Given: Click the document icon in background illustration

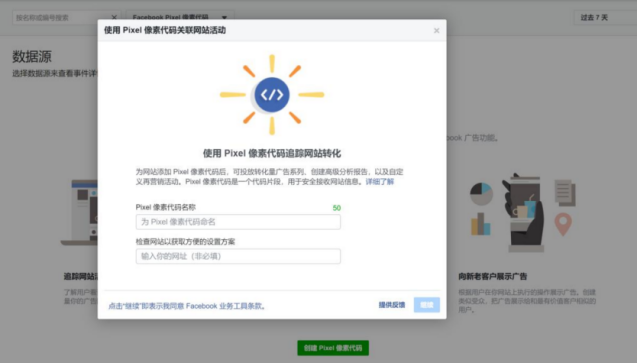Looking at the screenshot, I should 565,192.
